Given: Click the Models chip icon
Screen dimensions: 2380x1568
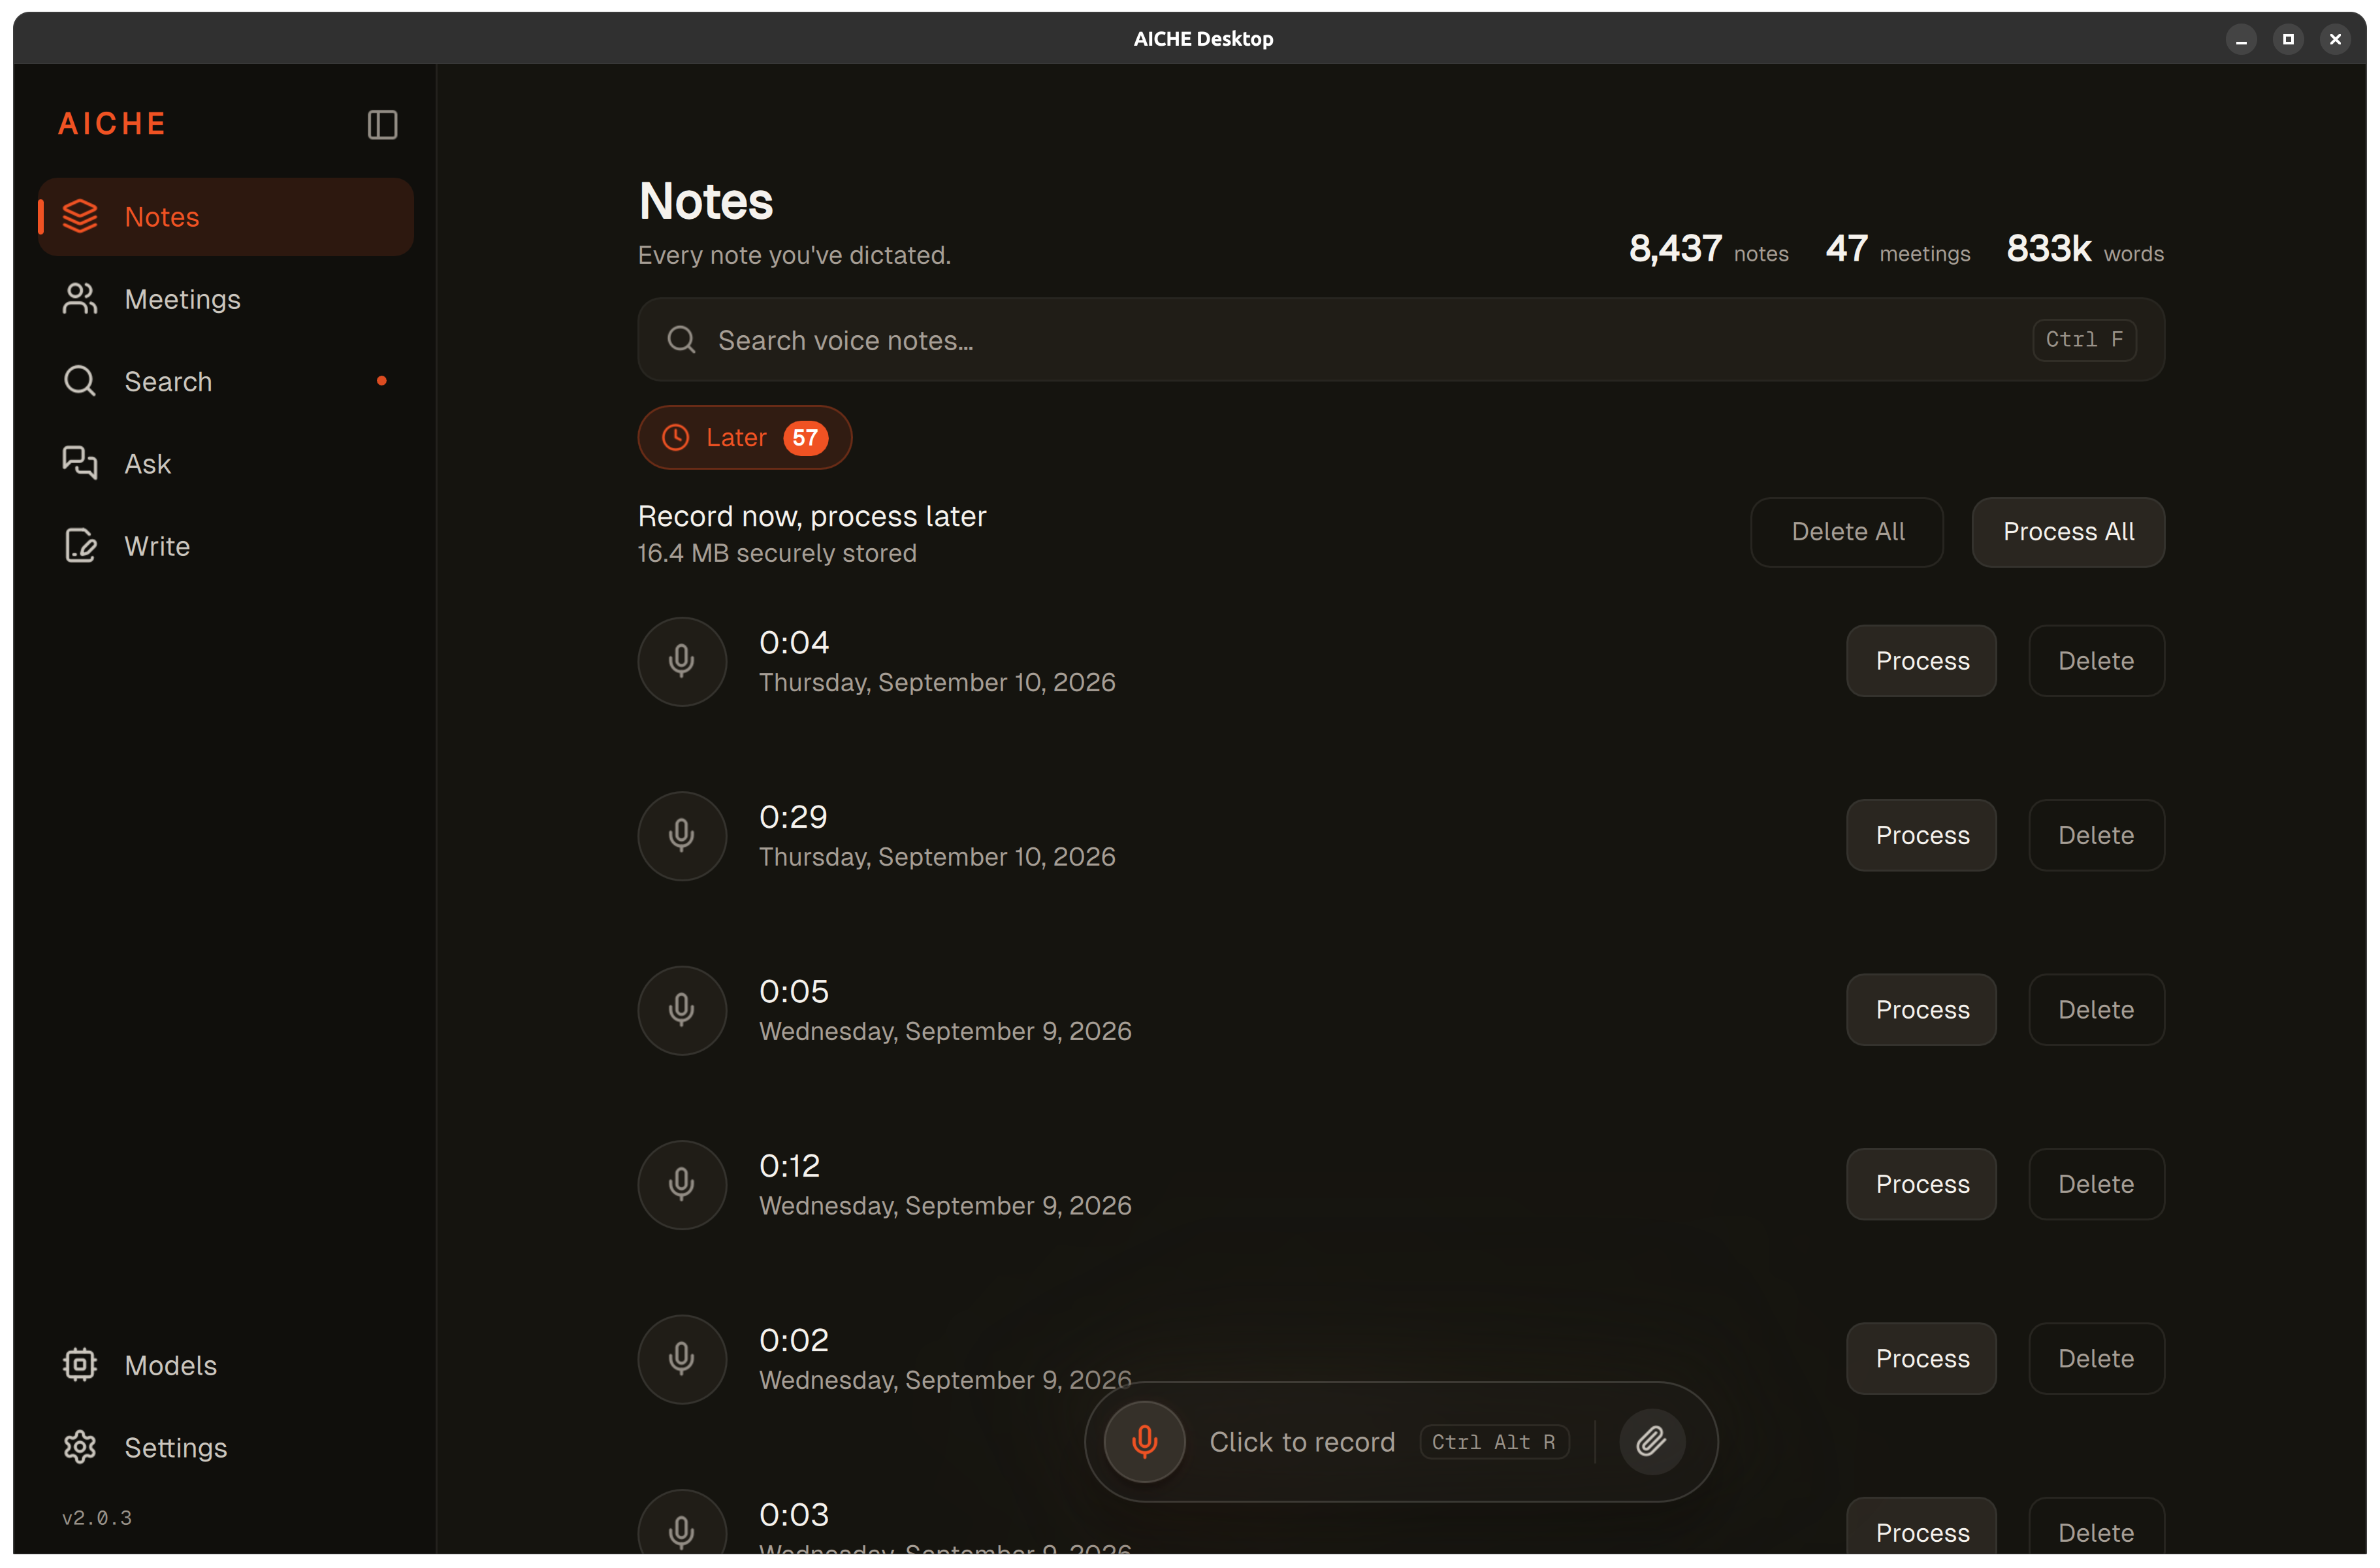Looking at the screenshot, I should click(80, 1365).
